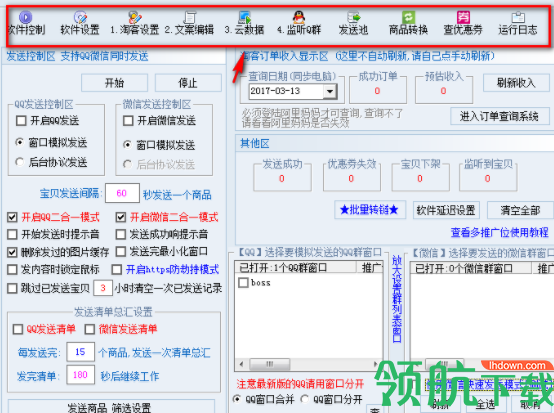Click the 每发送完 item count field
The width and height of the screenshot is (554, 413).
pyautogui.click(x=81, y=352)
